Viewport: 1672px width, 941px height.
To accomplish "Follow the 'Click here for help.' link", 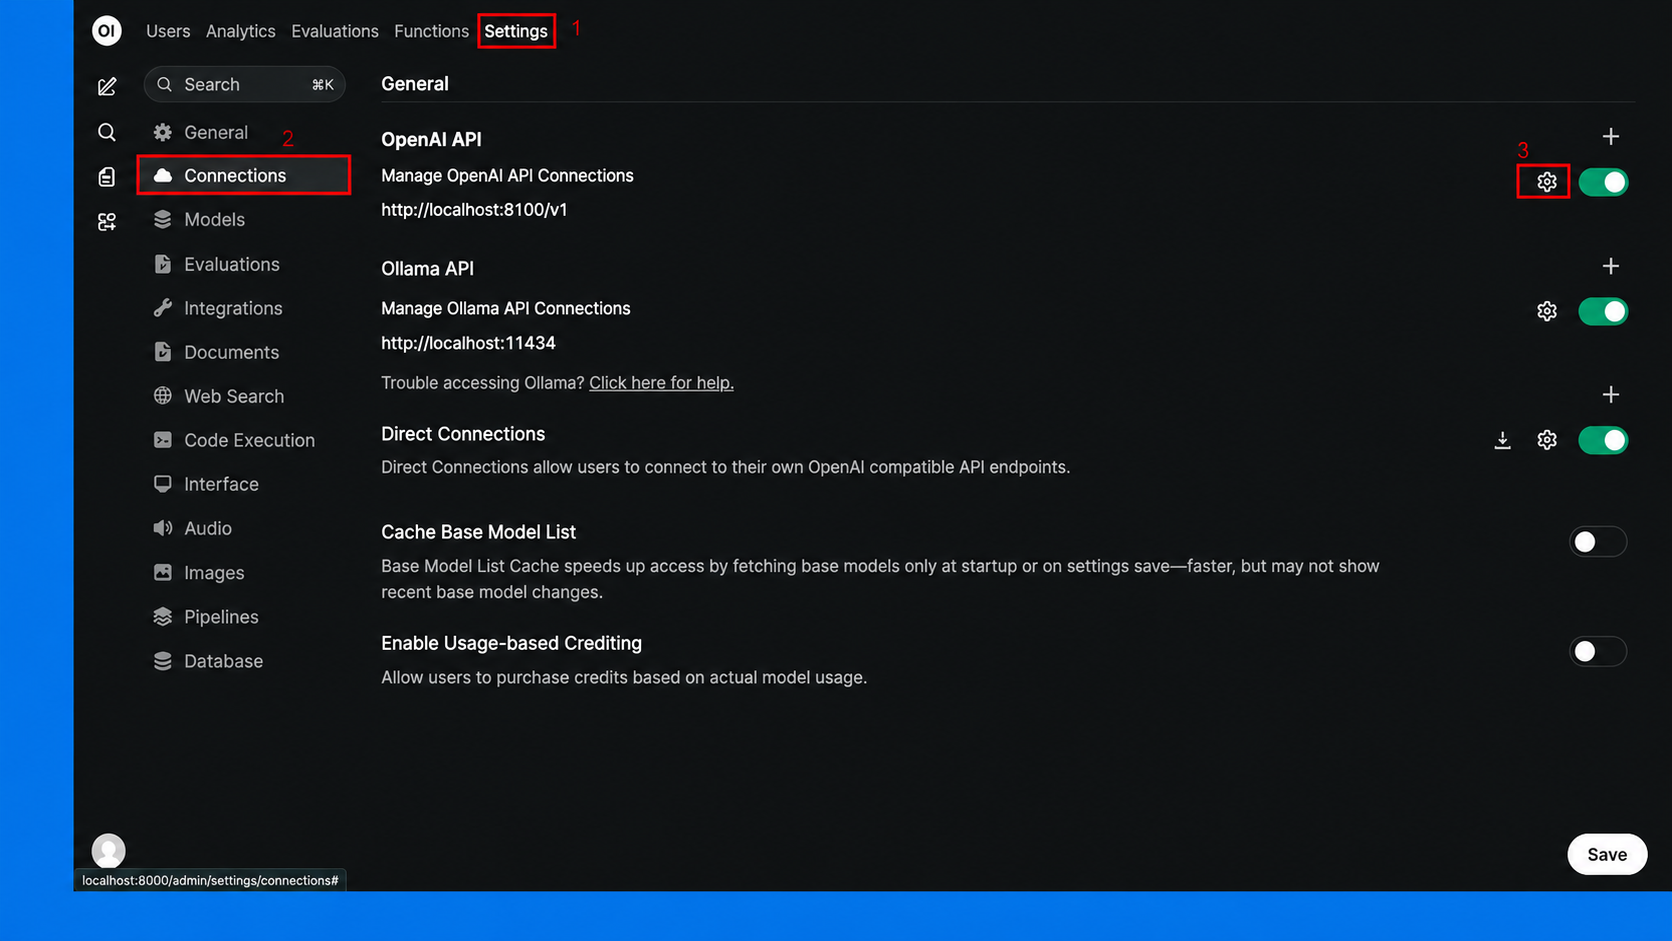I will pyautogui.click(x=661, y=383).
